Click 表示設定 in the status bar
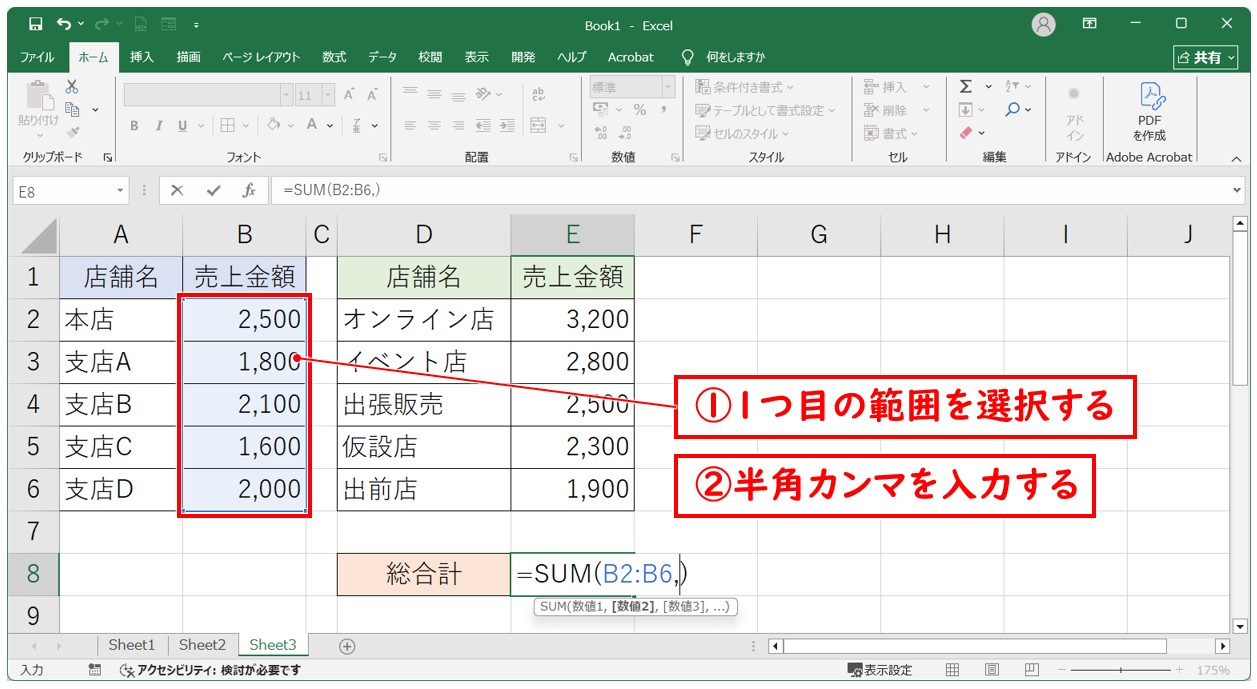Screen dimensions: 1257x689 coord(880,670)
